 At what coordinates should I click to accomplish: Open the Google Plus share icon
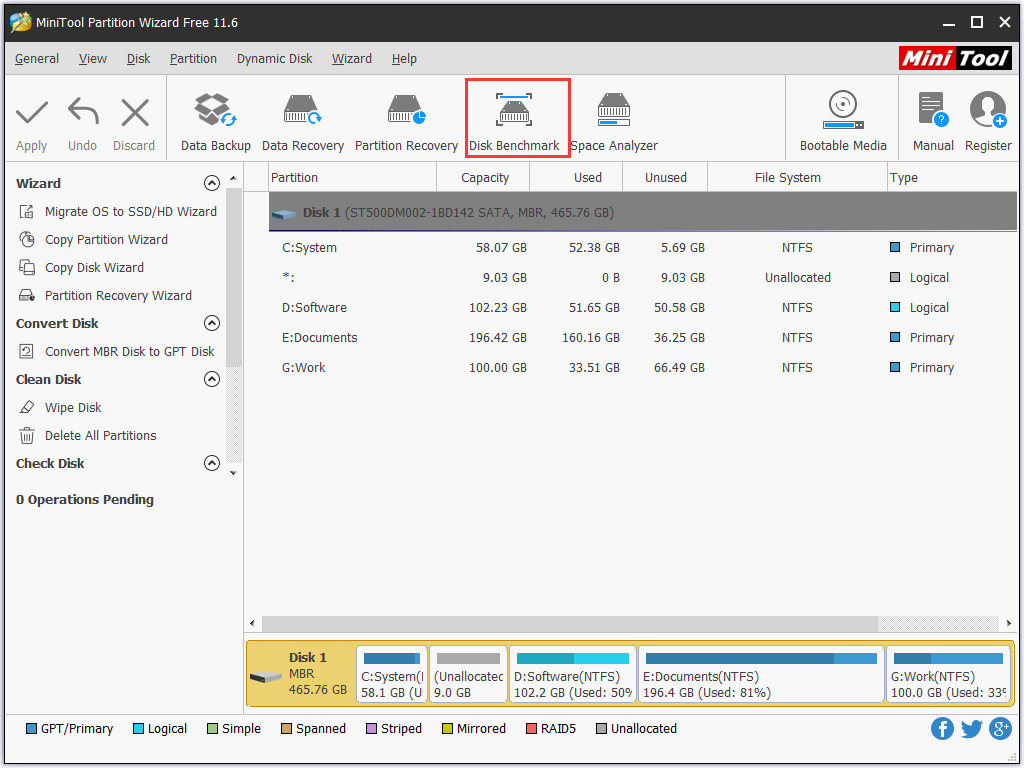[x=1000, y=728]
